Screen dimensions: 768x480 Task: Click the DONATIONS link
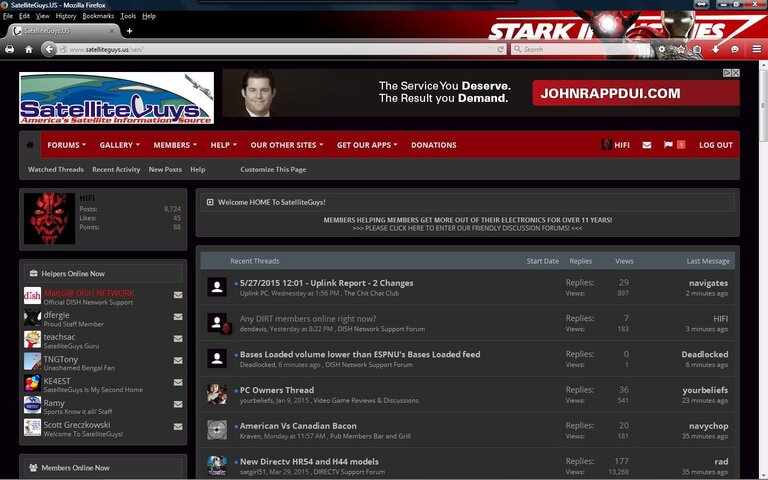click(x=433, y=145)
